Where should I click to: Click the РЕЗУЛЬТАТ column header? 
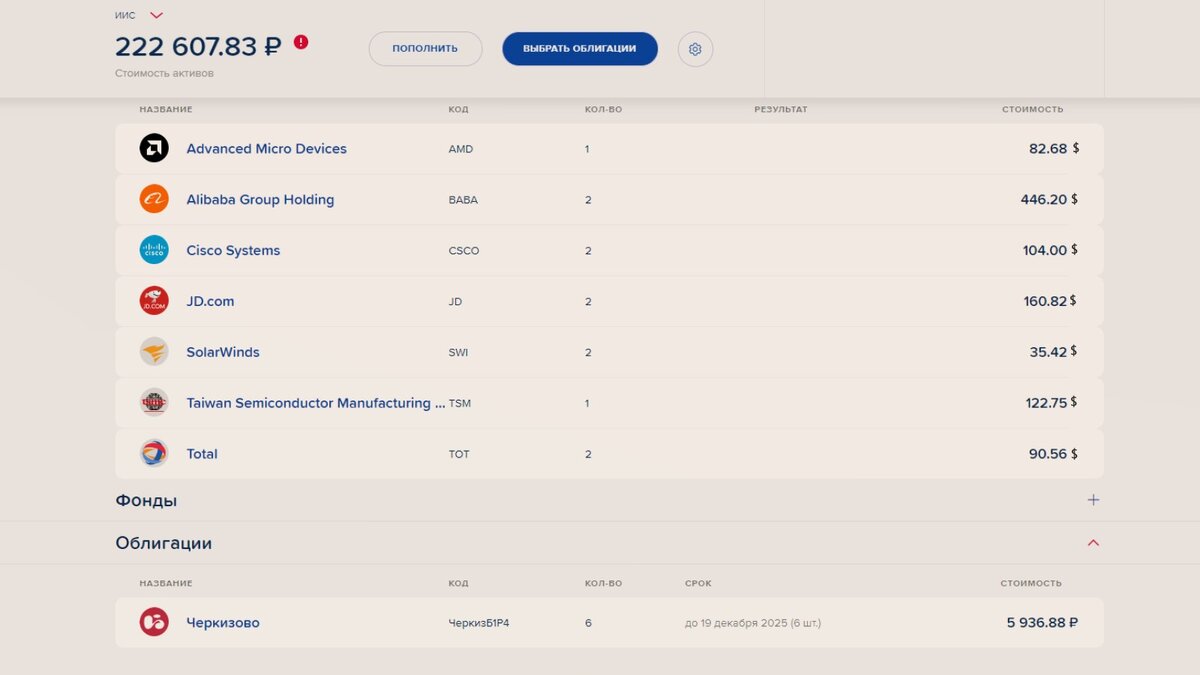pyautogui.click(x=781, y=109)
